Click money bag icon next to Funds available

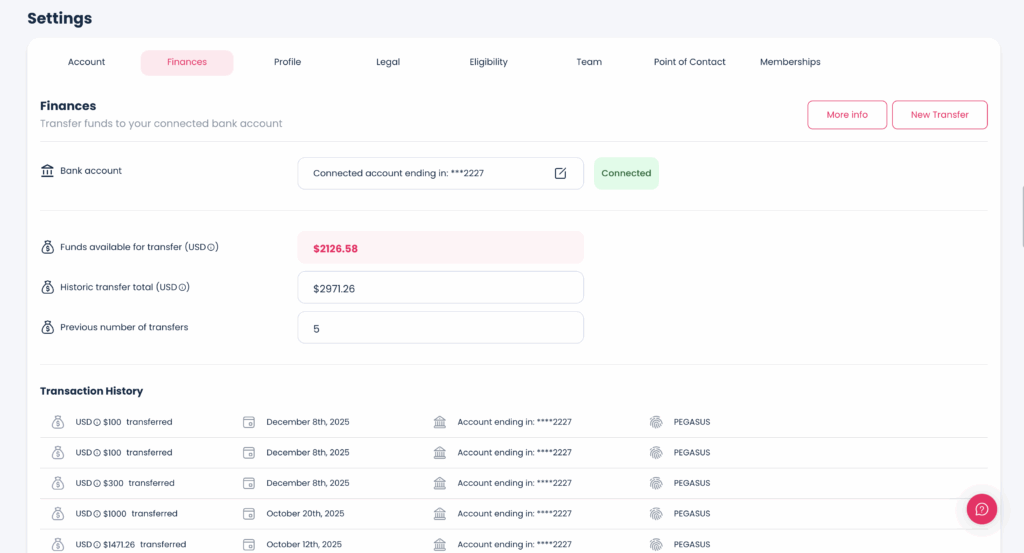click(x=47, y=247)
